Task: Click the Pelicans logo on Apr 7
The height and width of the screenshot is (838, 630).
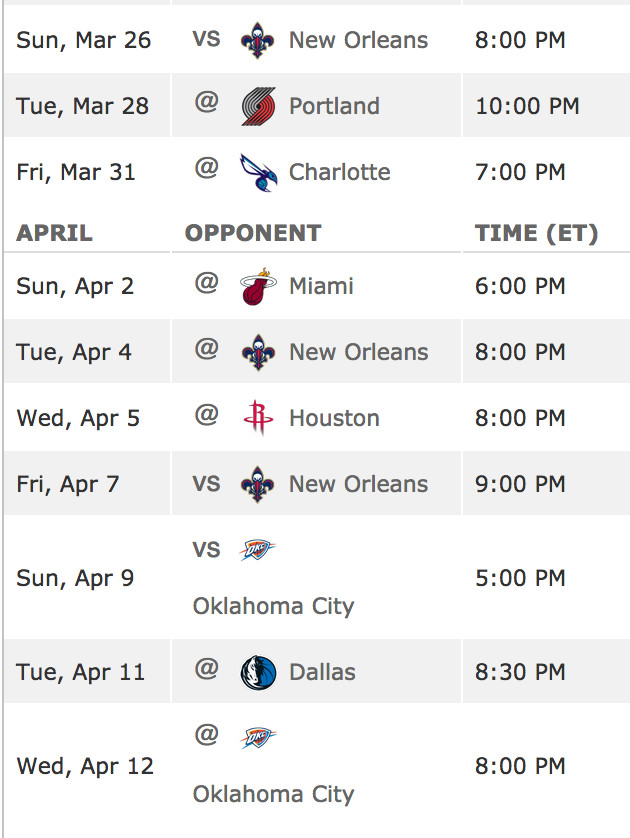Action: 258,484
